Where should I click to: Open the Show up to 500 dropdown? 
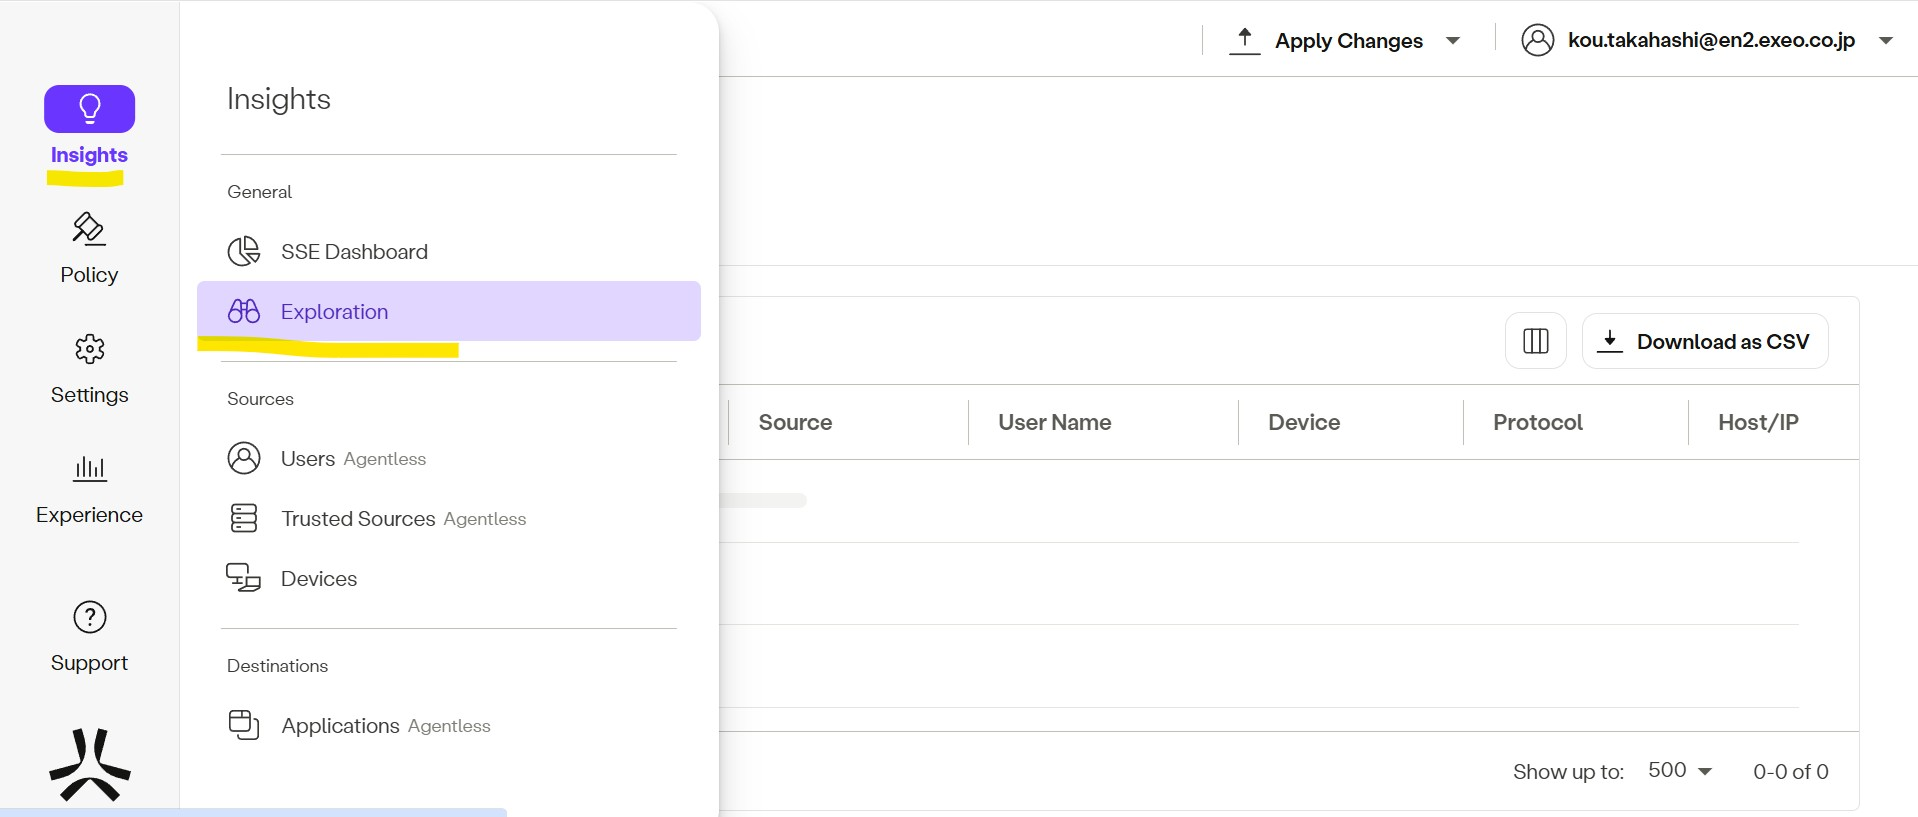click(x=1680, y=771)
